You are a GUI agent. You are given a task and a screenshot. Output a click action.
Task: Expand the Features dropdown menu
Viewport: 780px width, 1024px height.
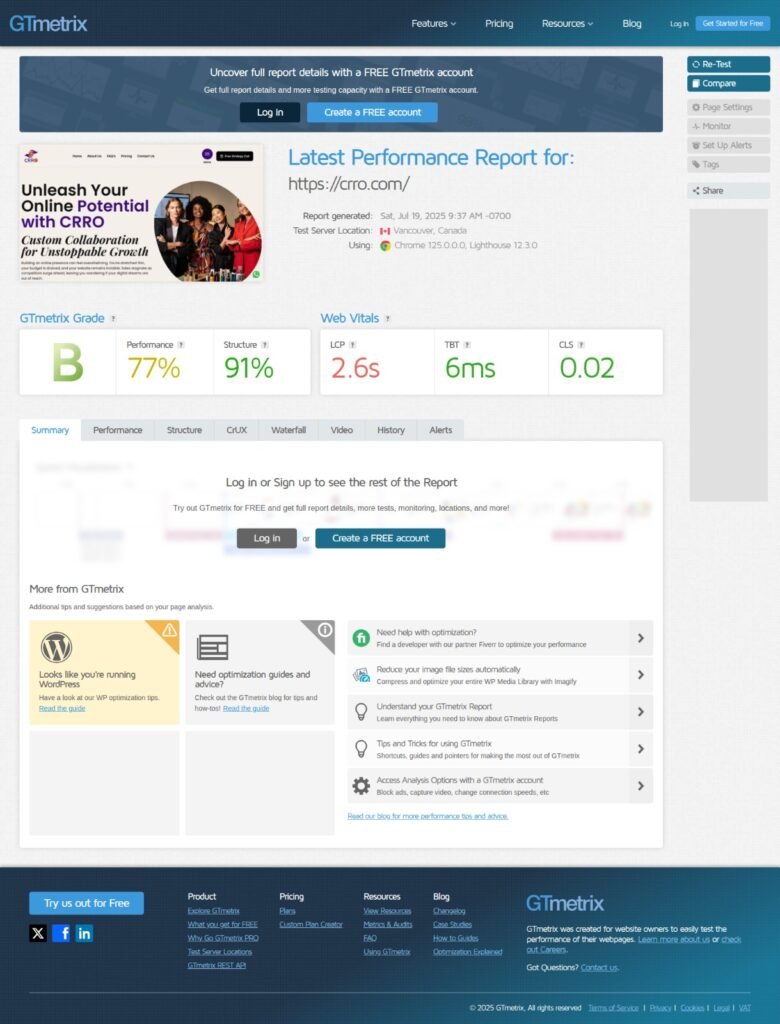[x=433, y=23]
